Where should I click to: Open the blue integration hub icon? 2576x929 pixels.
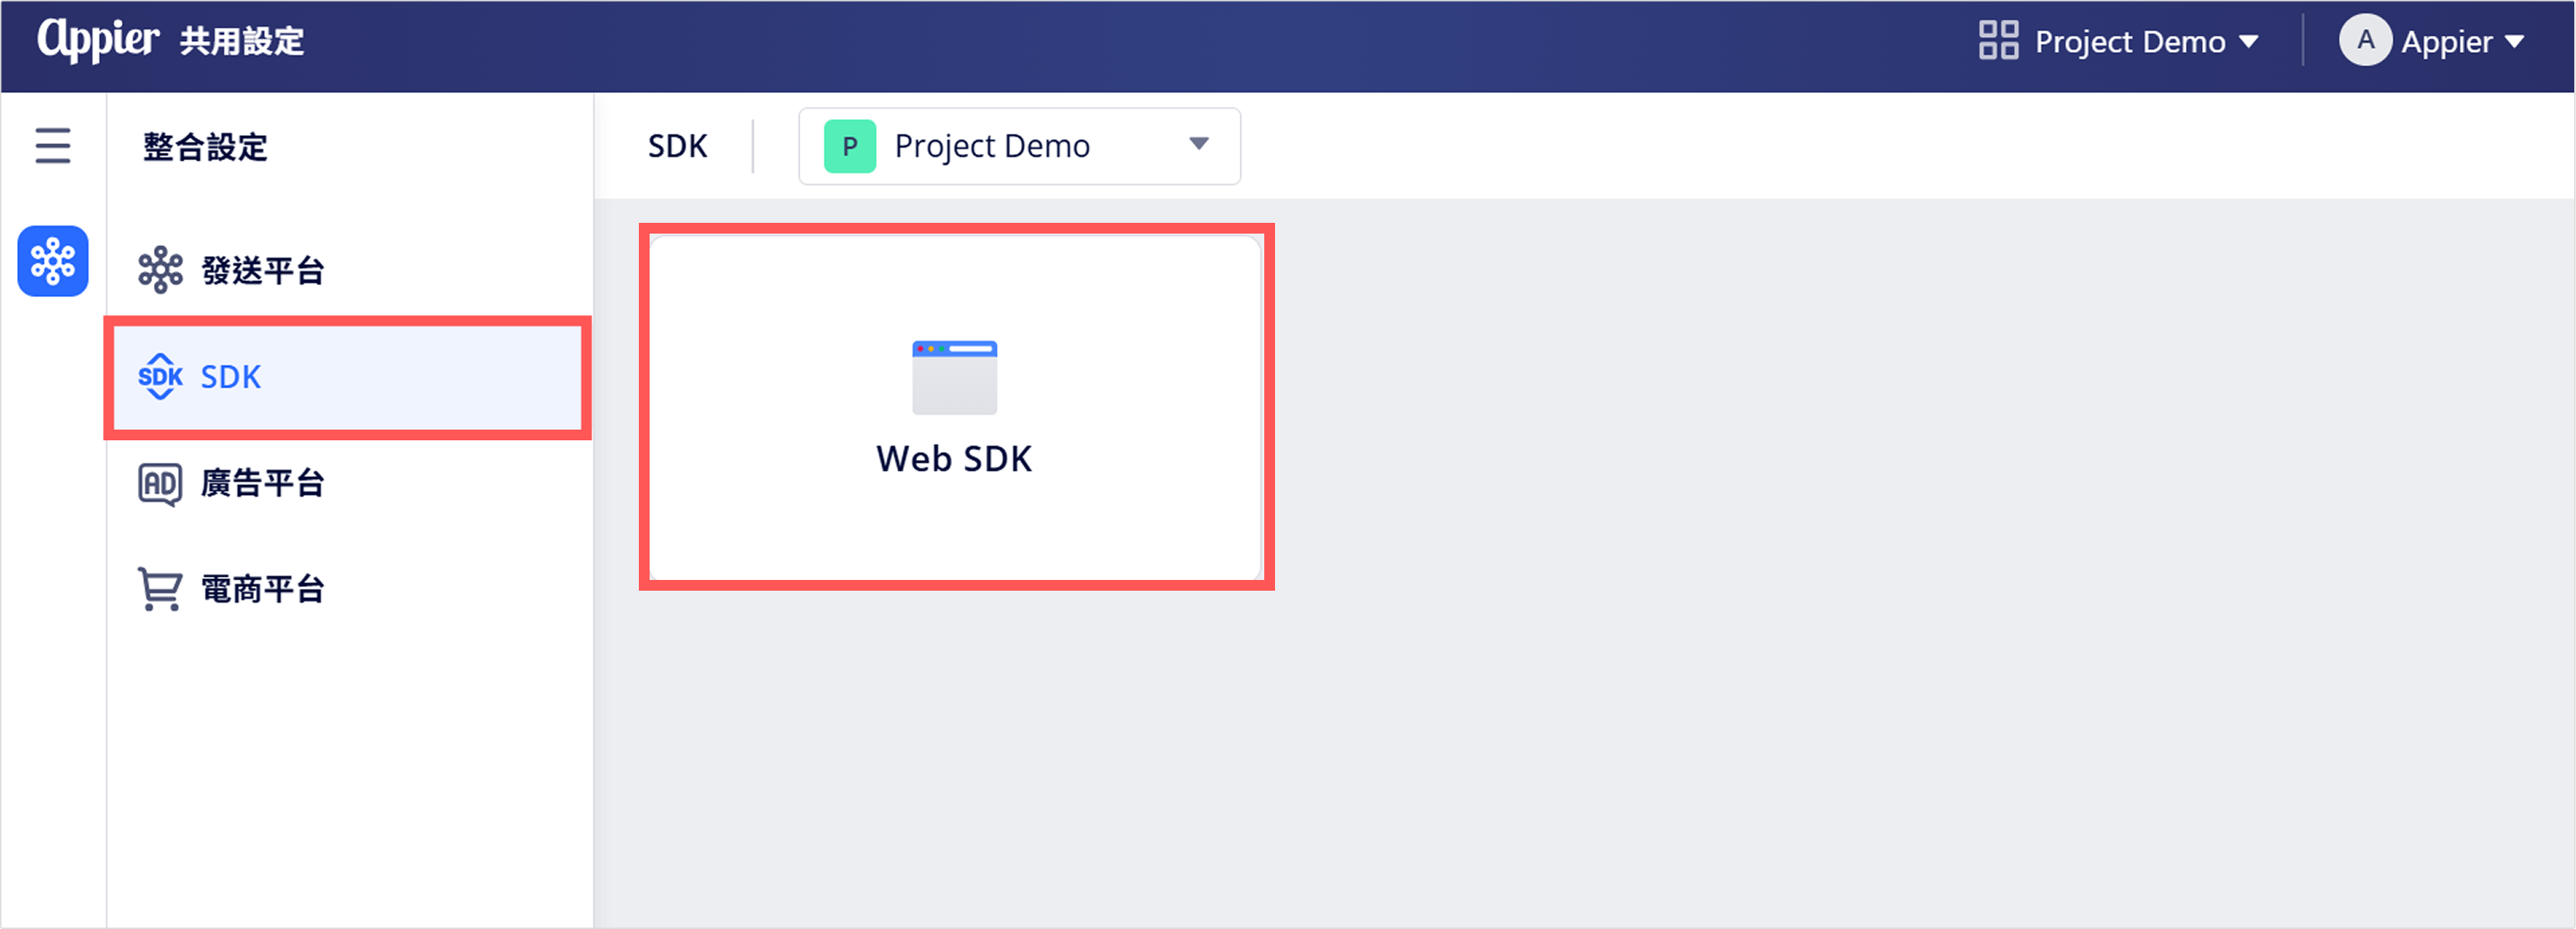[53, 261]
